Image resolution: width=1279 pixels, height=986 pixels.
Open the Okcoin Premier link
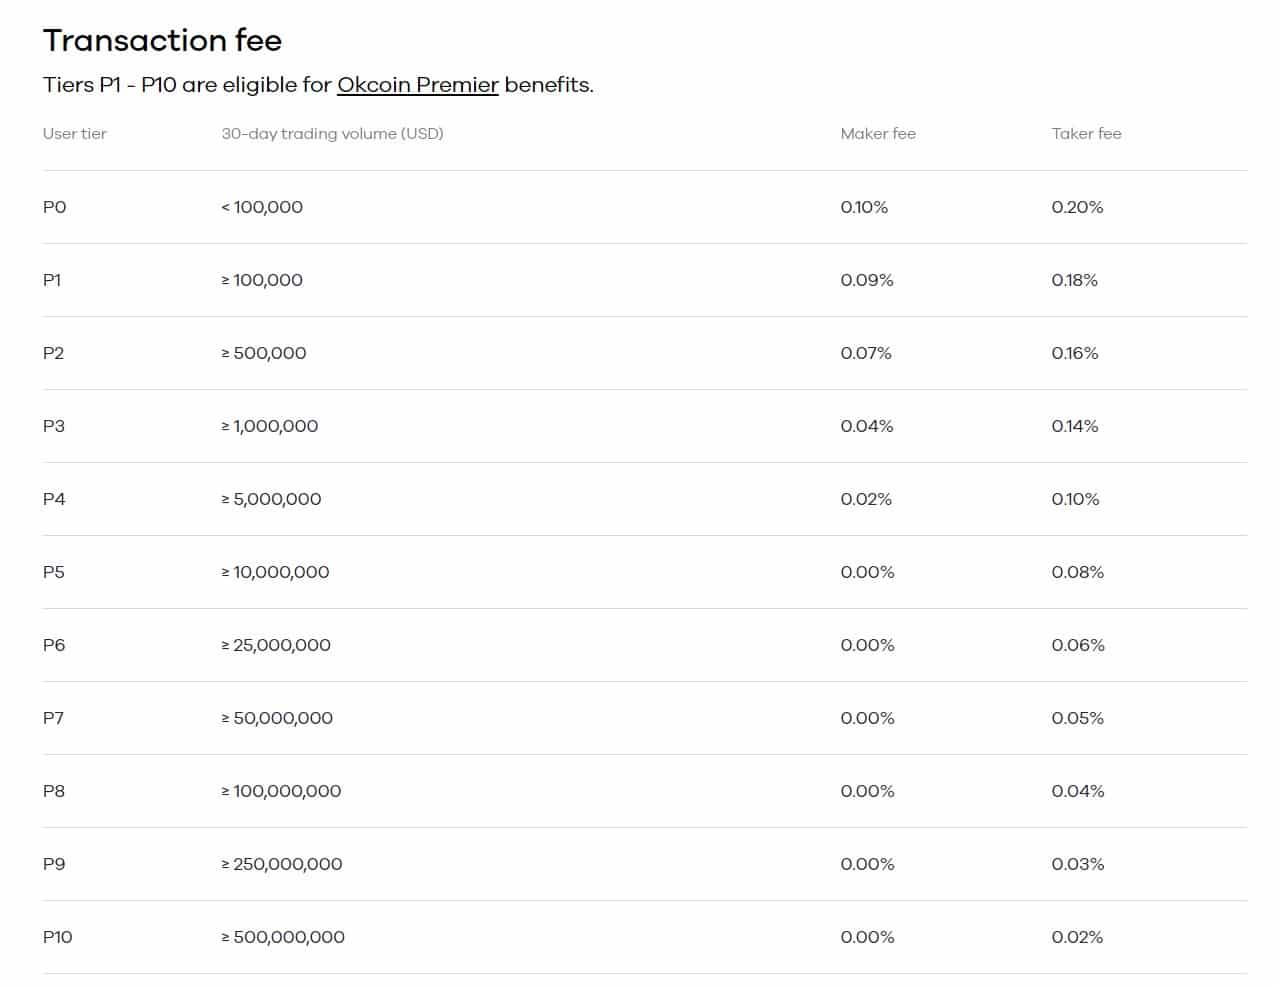tap(417, 85)
